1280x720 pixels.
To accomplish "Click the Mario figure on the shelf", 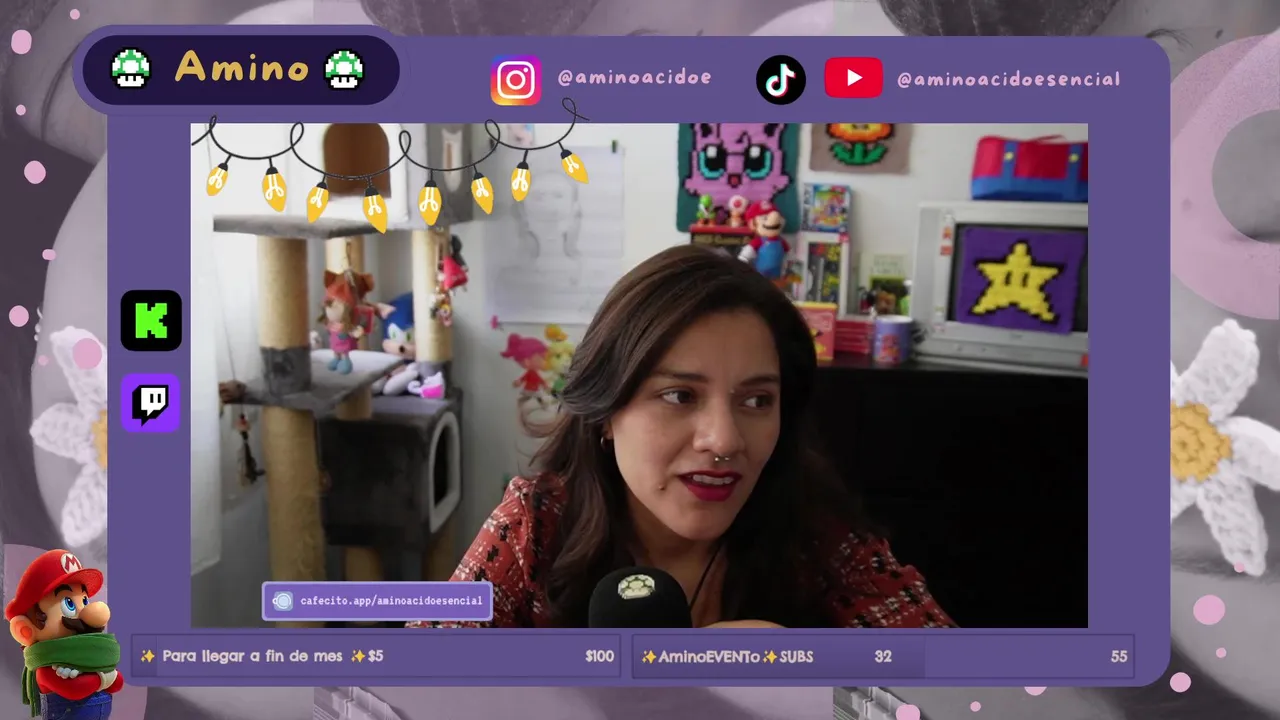I will 765,240.
